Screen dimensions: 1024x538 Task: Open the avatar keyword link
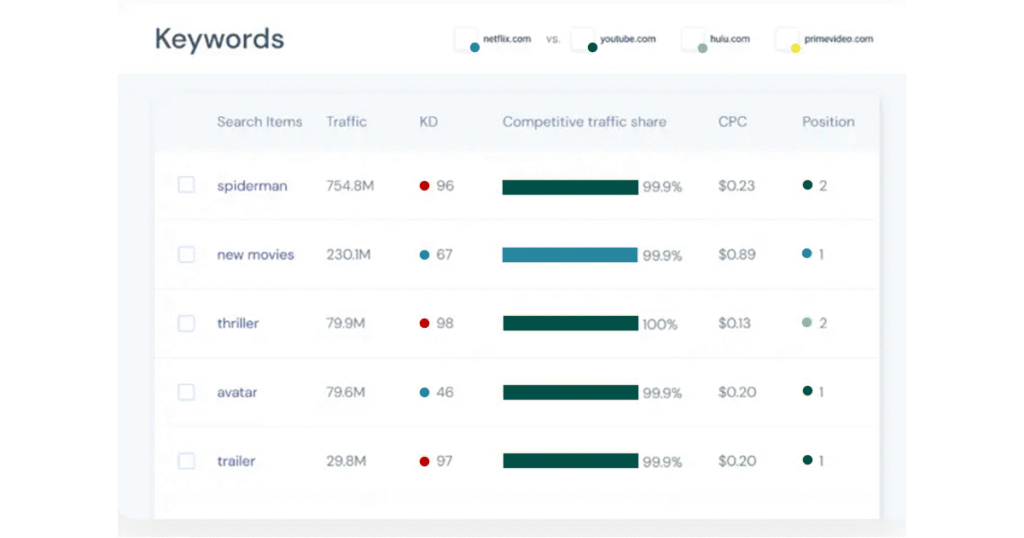(237, 392)
